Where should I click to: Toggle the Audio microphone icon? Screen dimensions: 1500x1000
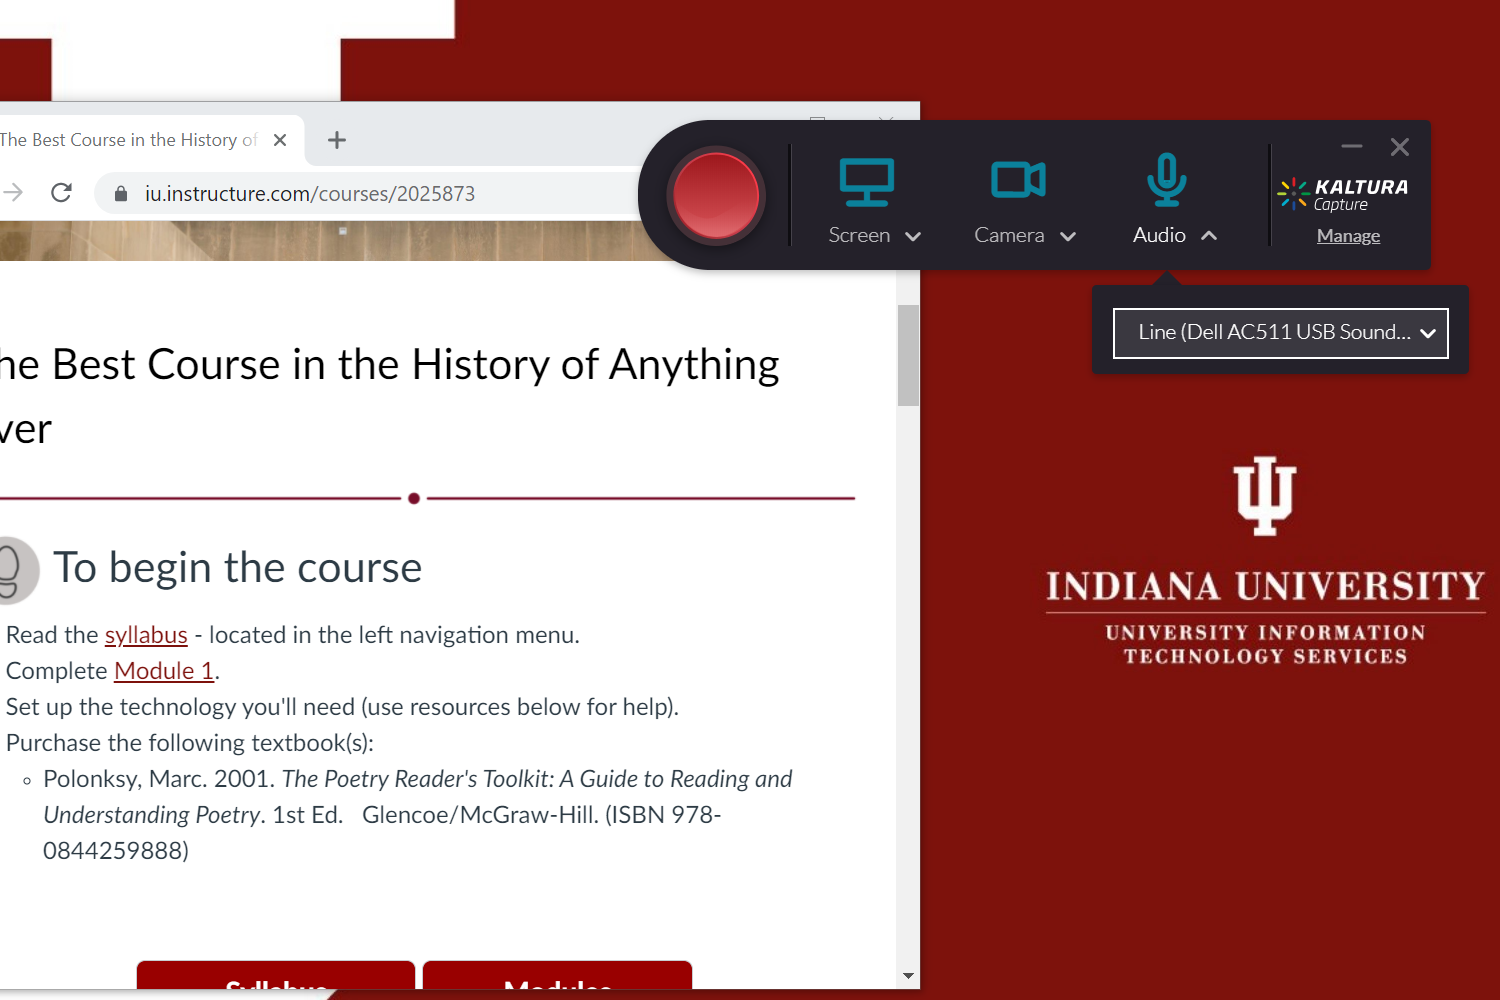[x=1166, y=180]
